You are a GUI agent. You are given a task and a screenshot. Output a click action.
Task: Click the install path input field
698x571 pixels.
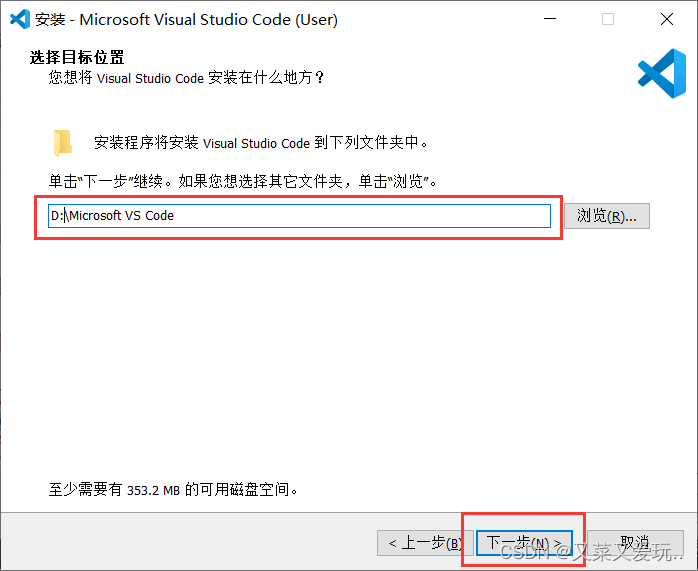click(x=299, y=216)
